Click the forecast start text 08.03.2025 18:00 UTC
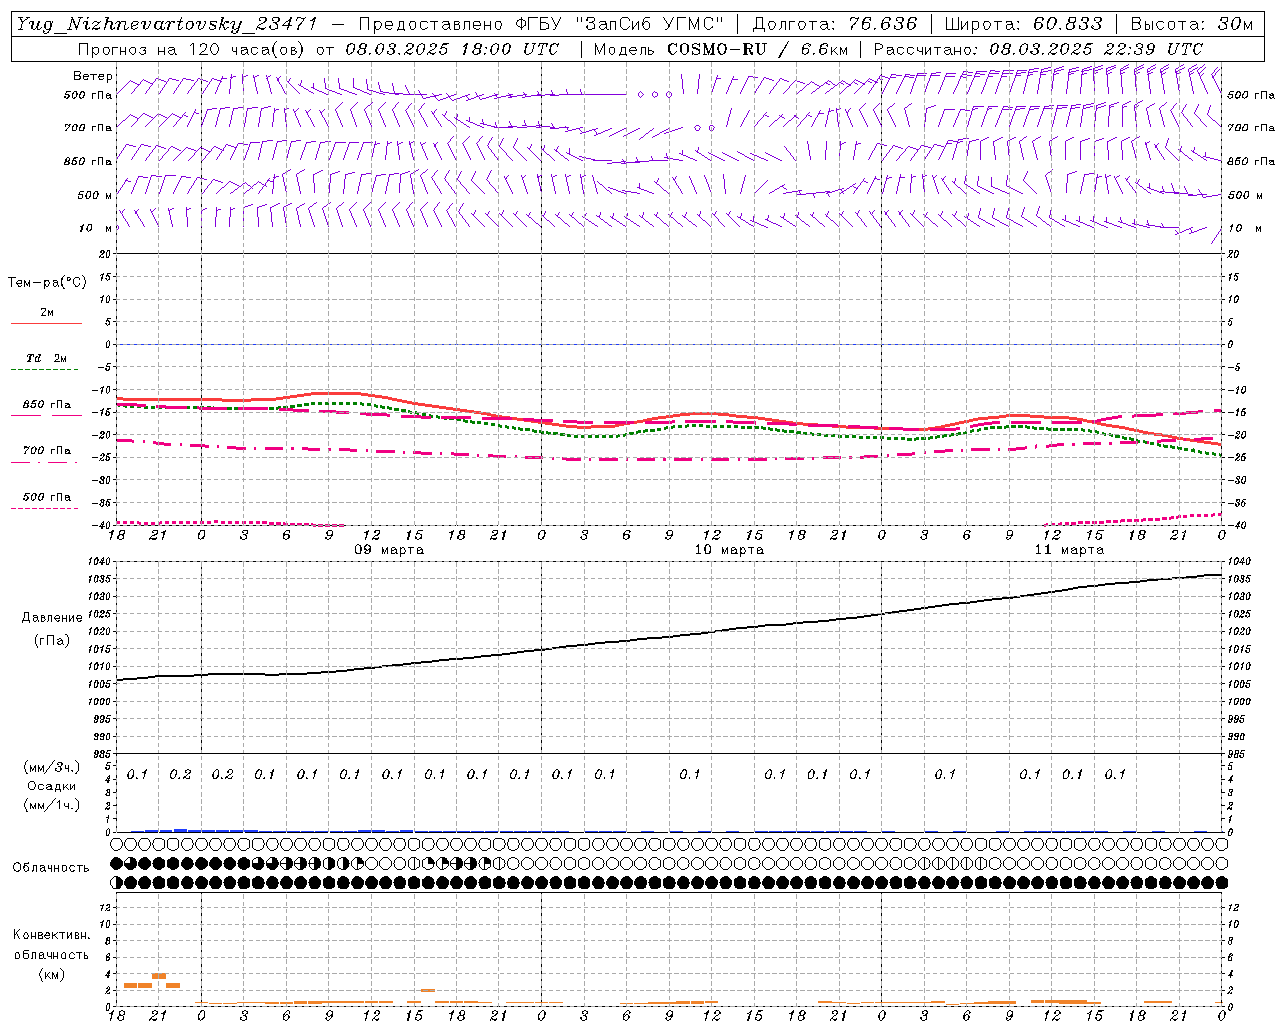1280x1024 pixels. (452, 49)
